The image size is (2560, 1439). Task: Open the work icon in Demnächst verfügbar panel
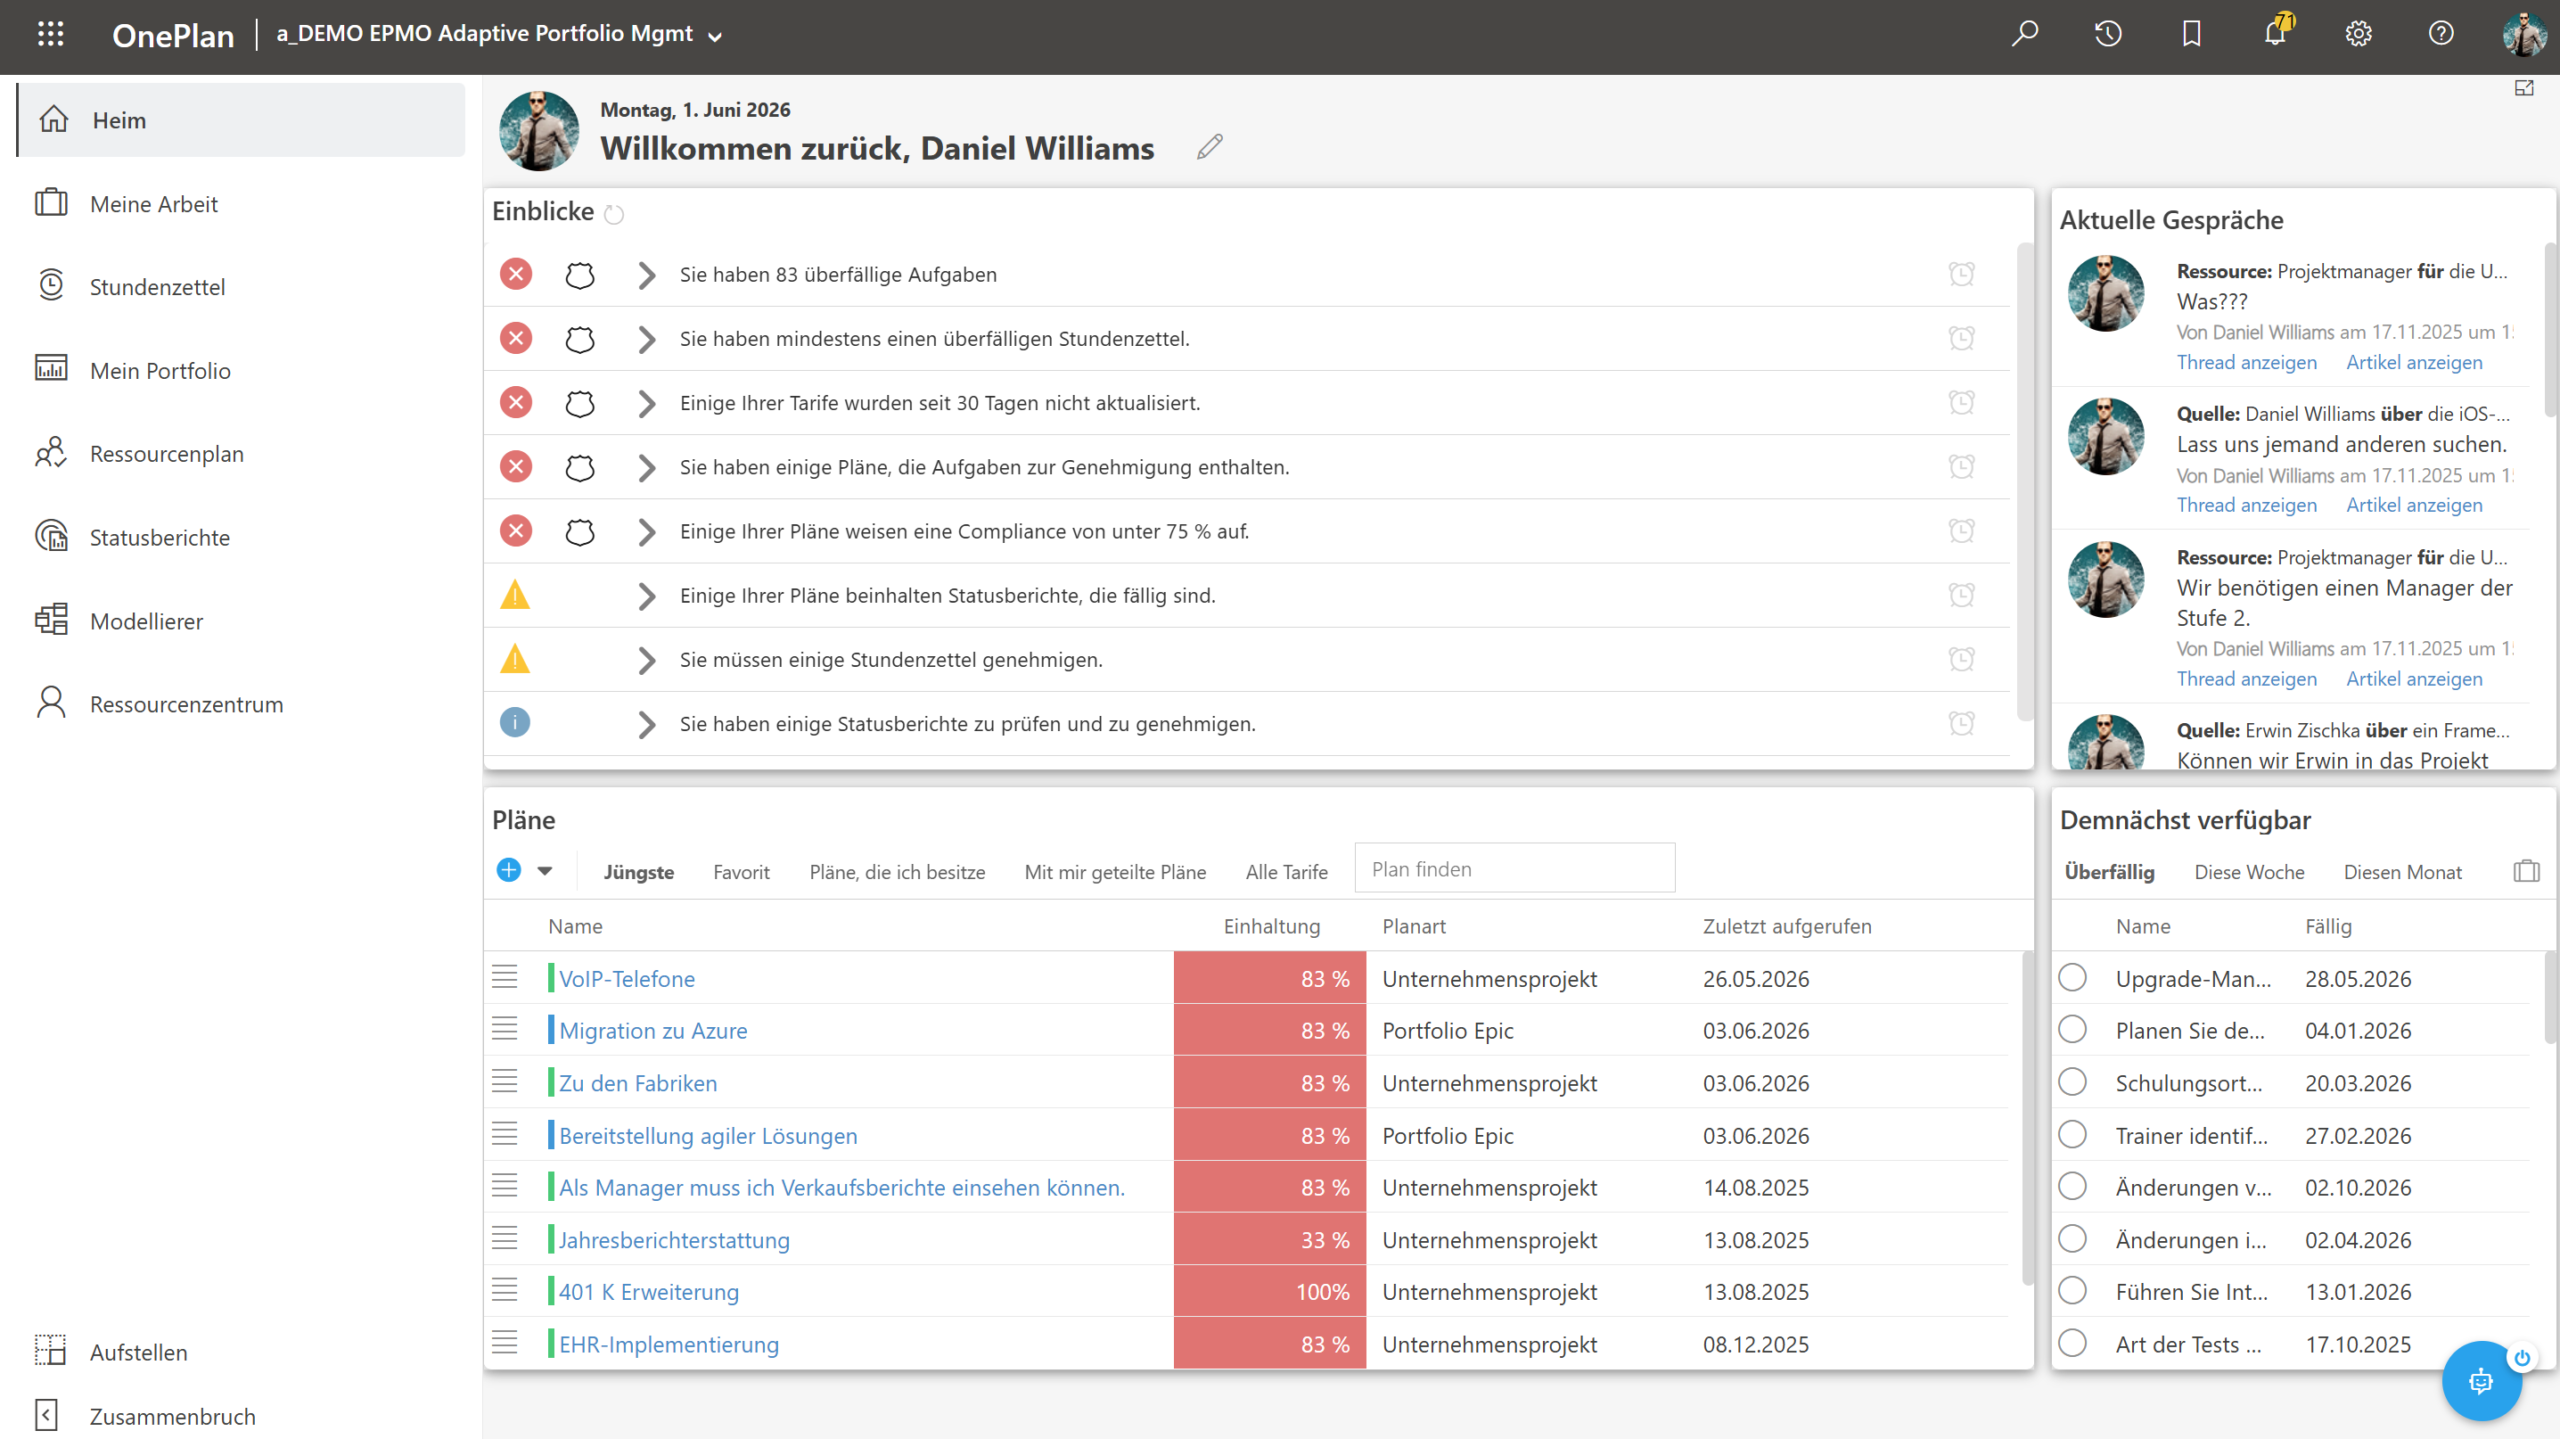coord(2526,871)
